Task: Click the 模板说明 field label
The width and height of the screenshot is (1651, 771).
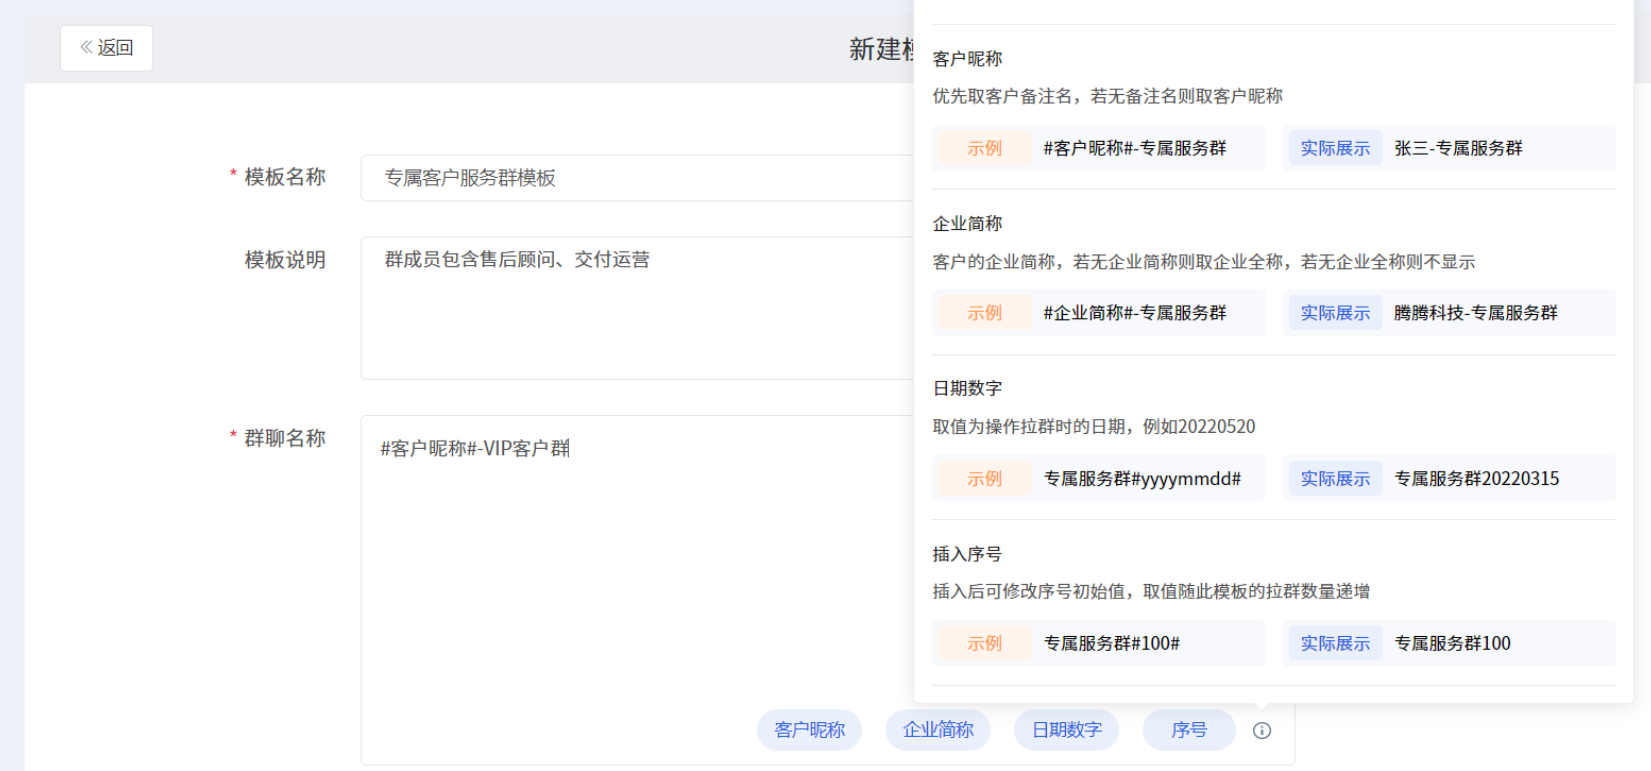Action: pos(285,260)
